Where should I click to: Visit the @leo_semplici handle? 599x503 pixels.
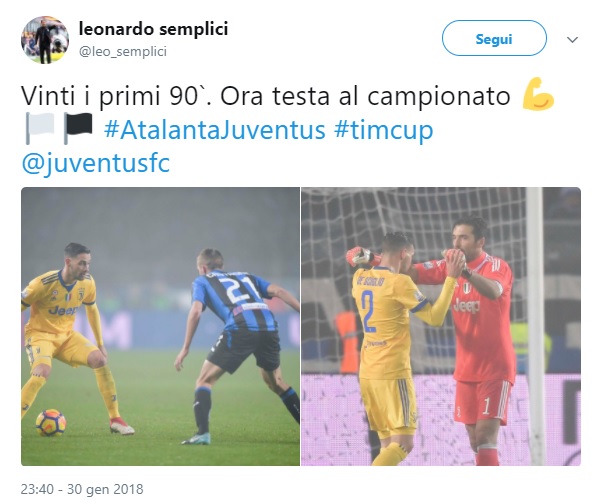point(123,51)
